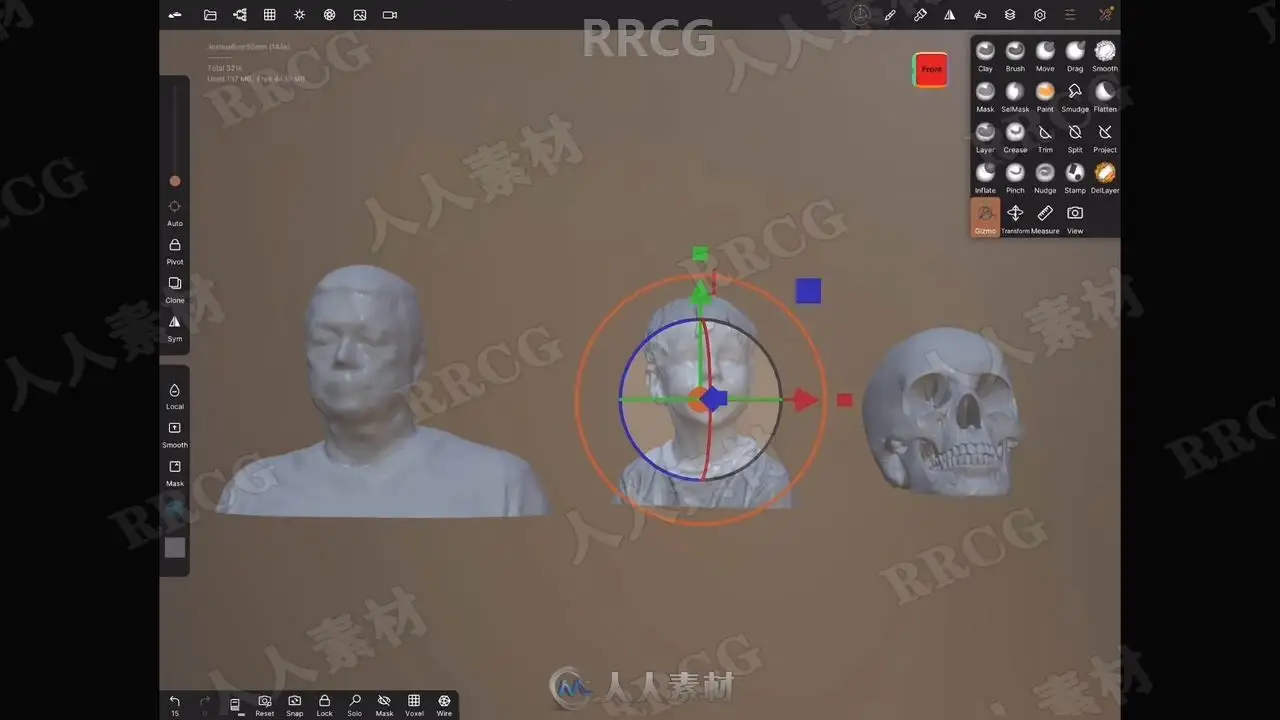Open the gray color swatch
1280x720 pixels.
(x=175, y=547)
